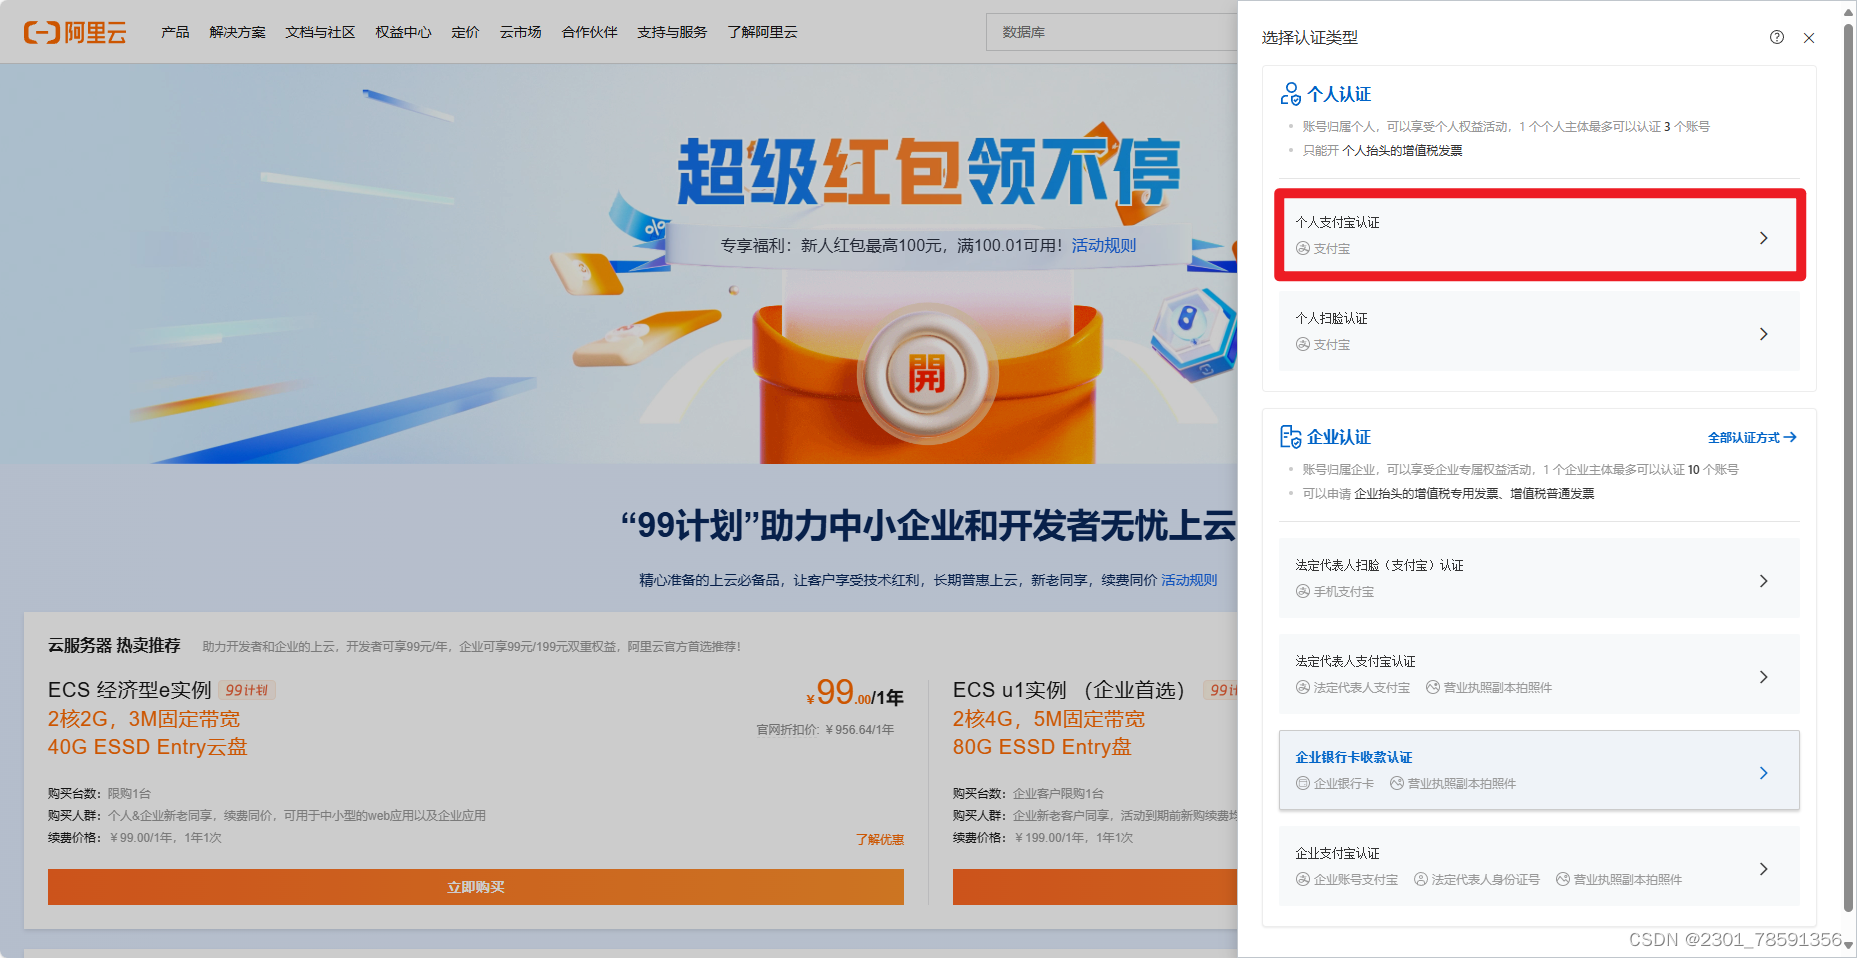The image size is (1857, 958).
Task: Open the 了解阿里云 menu
Action: 762,32
